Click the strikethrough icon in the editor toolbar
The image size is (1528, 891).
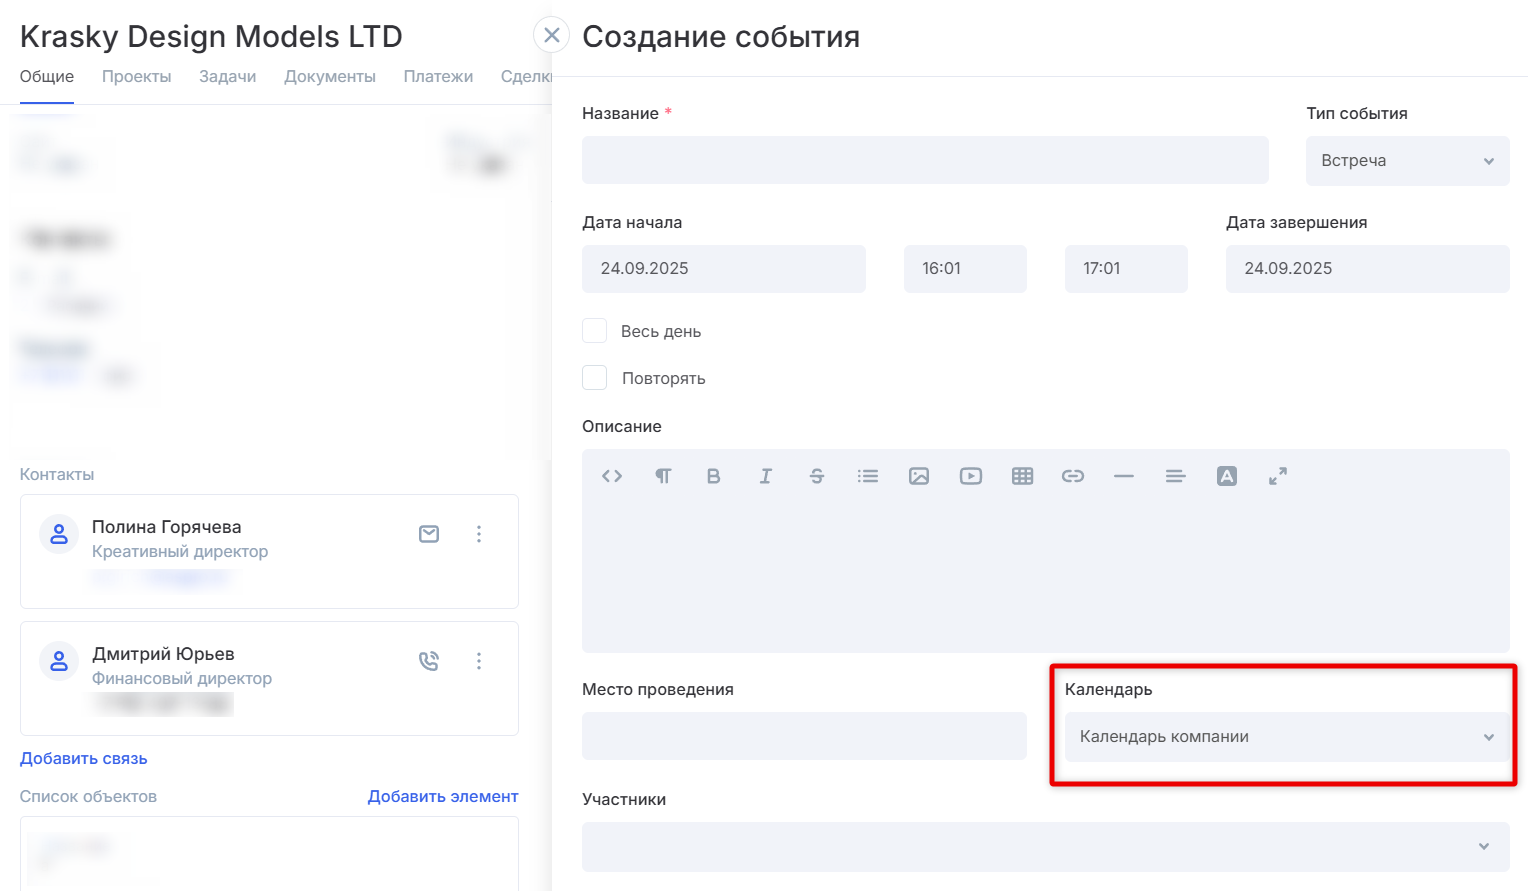click(817, 476)
